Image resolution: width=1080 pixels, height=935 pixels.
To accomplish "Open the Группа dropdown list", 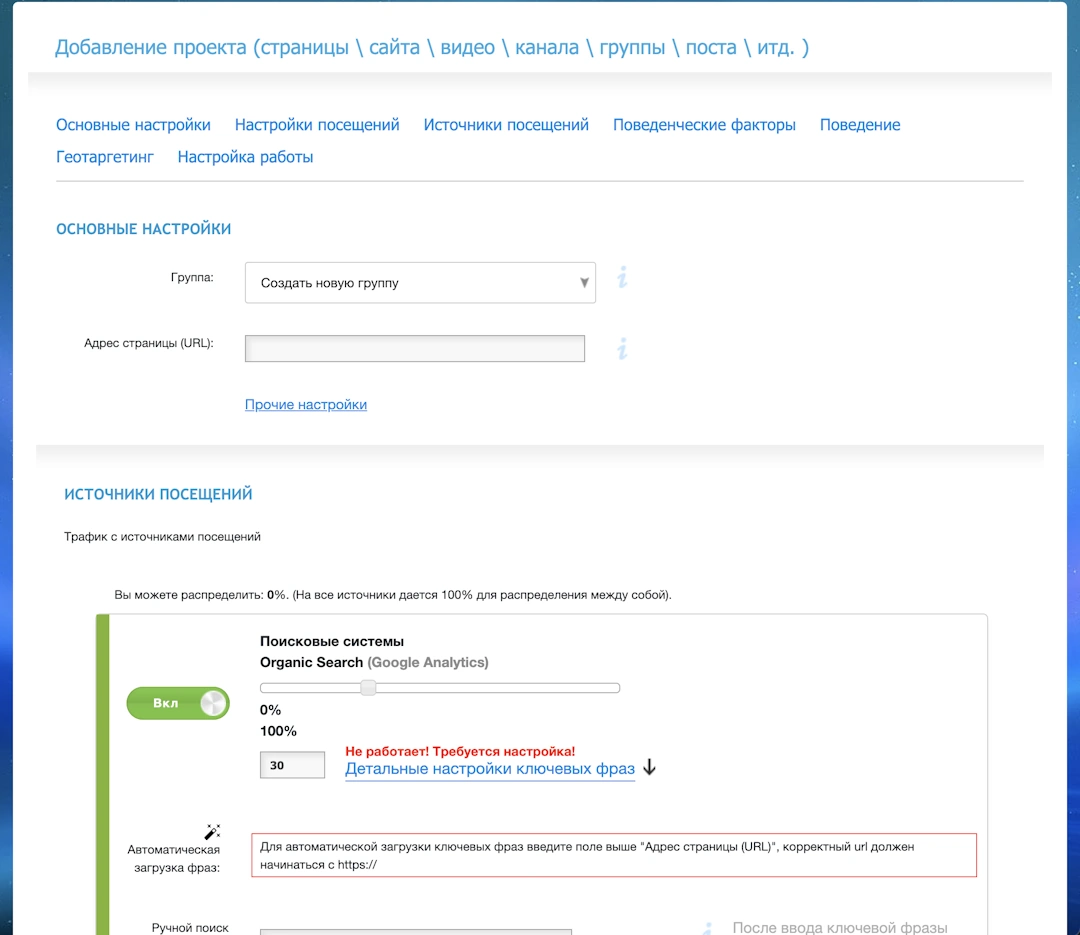I will point(420,283).
